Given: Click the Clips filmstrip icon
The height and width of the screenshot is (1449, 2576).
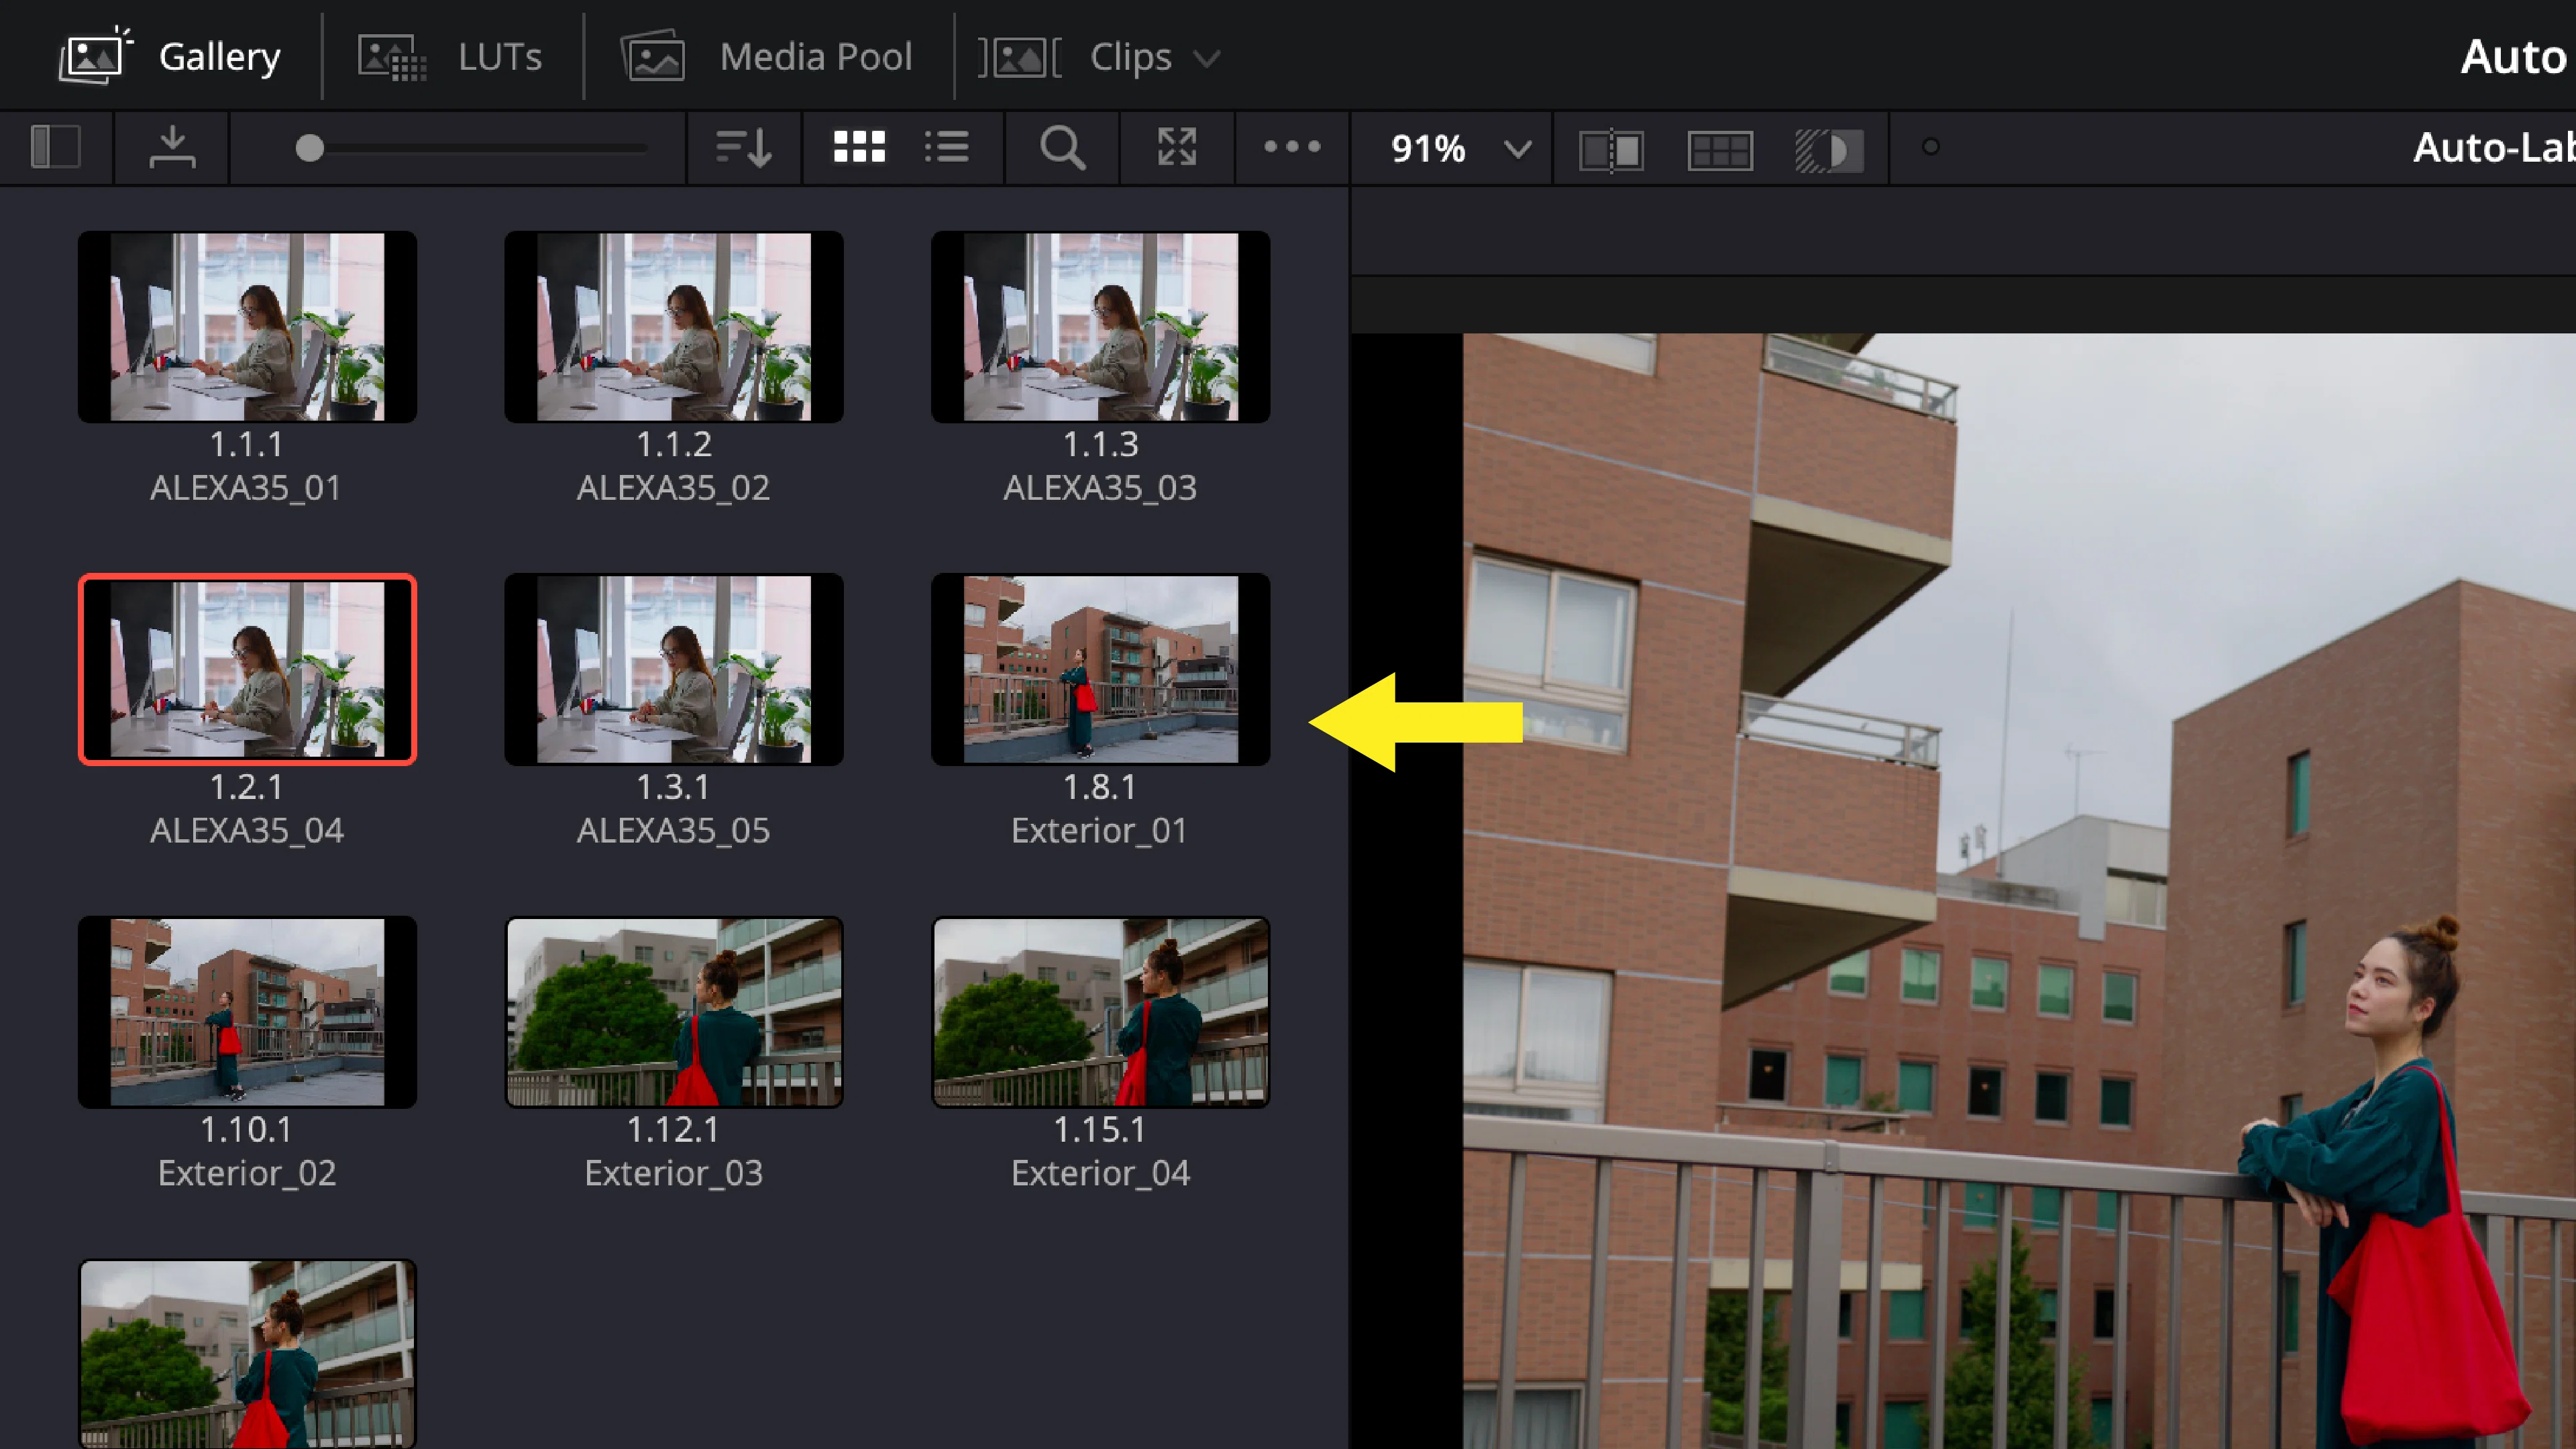Looking at the screenshot, I should [1019, 57].
